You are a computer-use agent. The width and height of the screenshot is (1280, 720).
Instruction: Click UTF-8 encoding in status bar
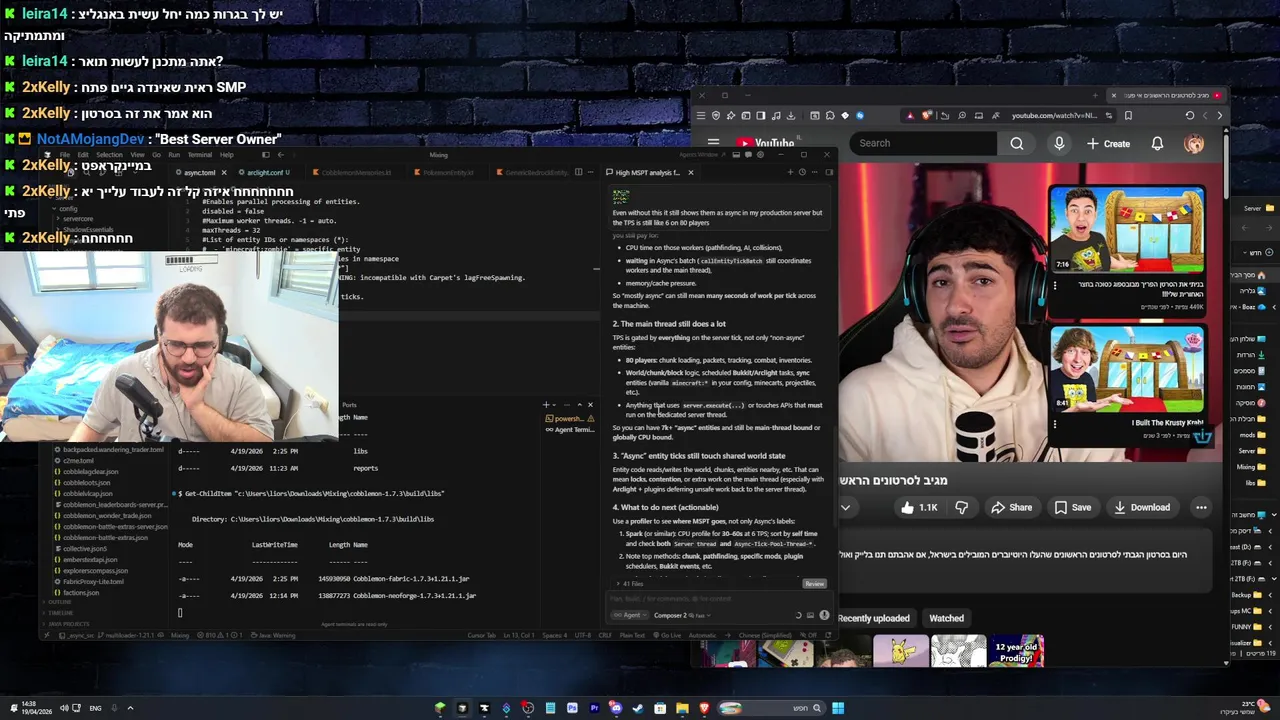(x=583, y=635)
